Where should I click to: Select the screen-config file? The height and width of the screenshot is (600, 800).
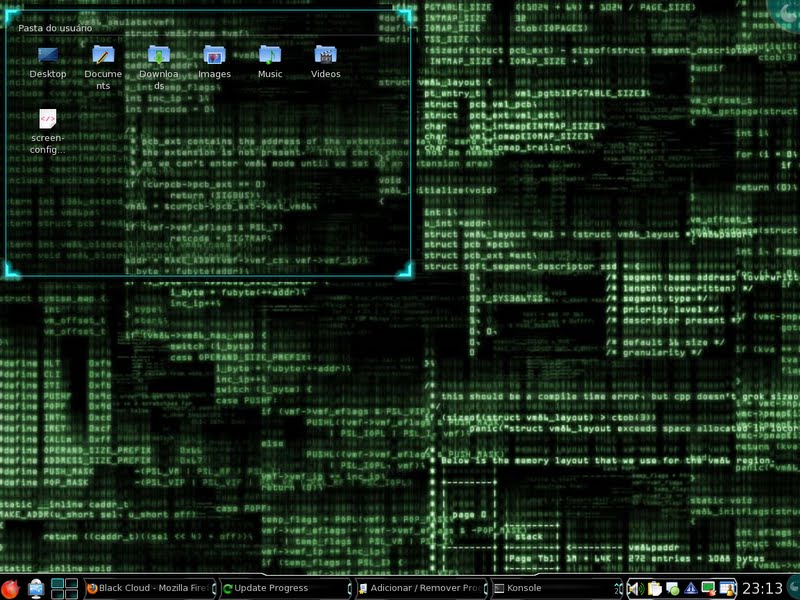point(47,119)
